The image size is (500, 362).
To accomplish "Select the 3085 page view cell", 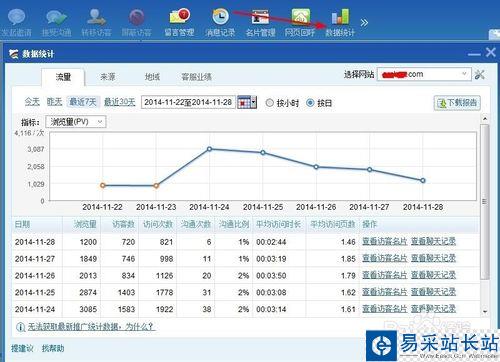I will pos(88,309).
